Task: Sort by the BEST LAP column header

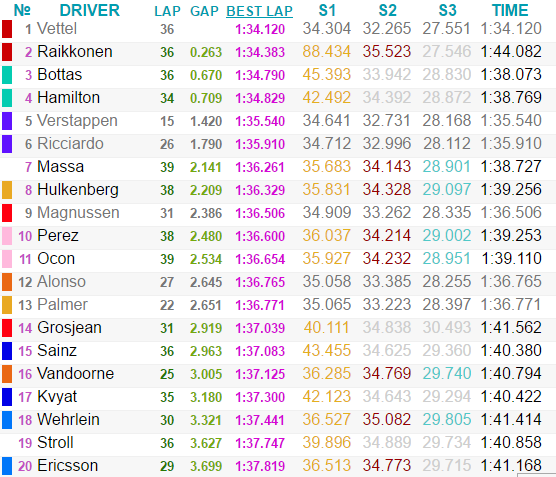Action: 260,11
